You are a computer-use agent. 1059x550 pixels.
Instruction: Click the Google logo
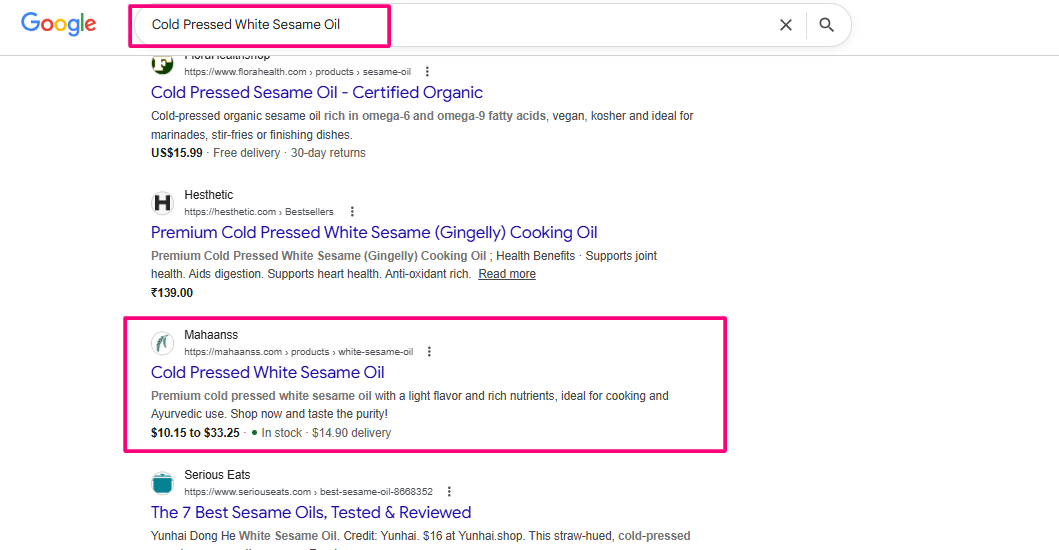59,24
